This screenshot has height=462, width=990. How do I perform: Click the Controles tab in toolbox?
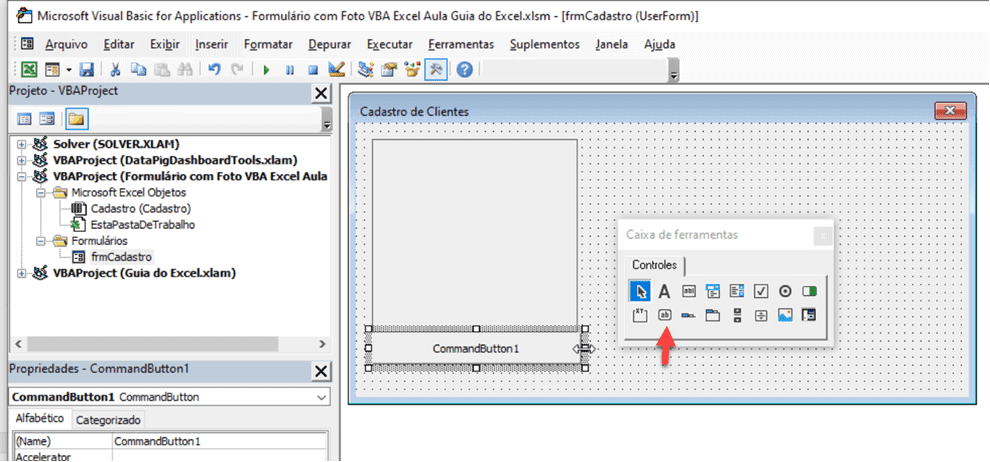pyautogui.click(x=655, y=265)
